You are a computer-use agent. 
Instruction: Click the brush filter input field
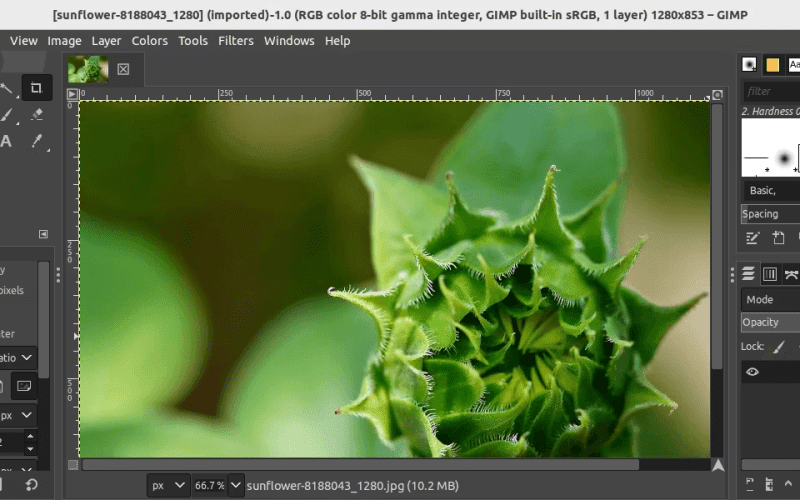point(771,91)
